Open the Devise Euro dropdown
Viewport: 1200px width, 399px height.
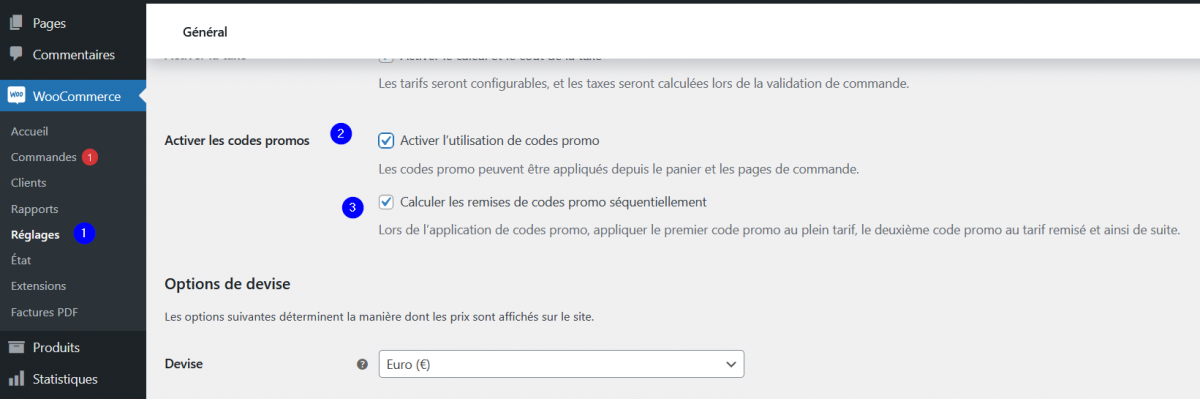pos(561,364)
